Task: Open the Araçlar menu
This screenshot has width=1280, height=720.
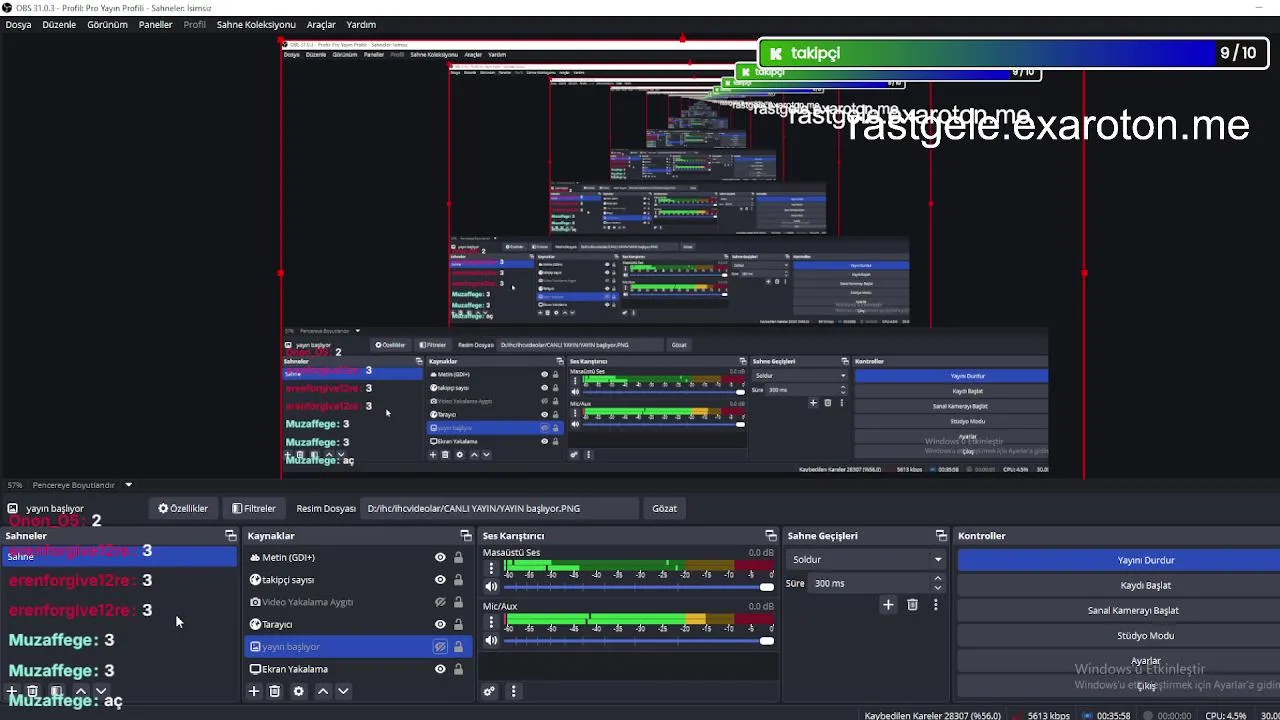Action: tap(321, 24)
